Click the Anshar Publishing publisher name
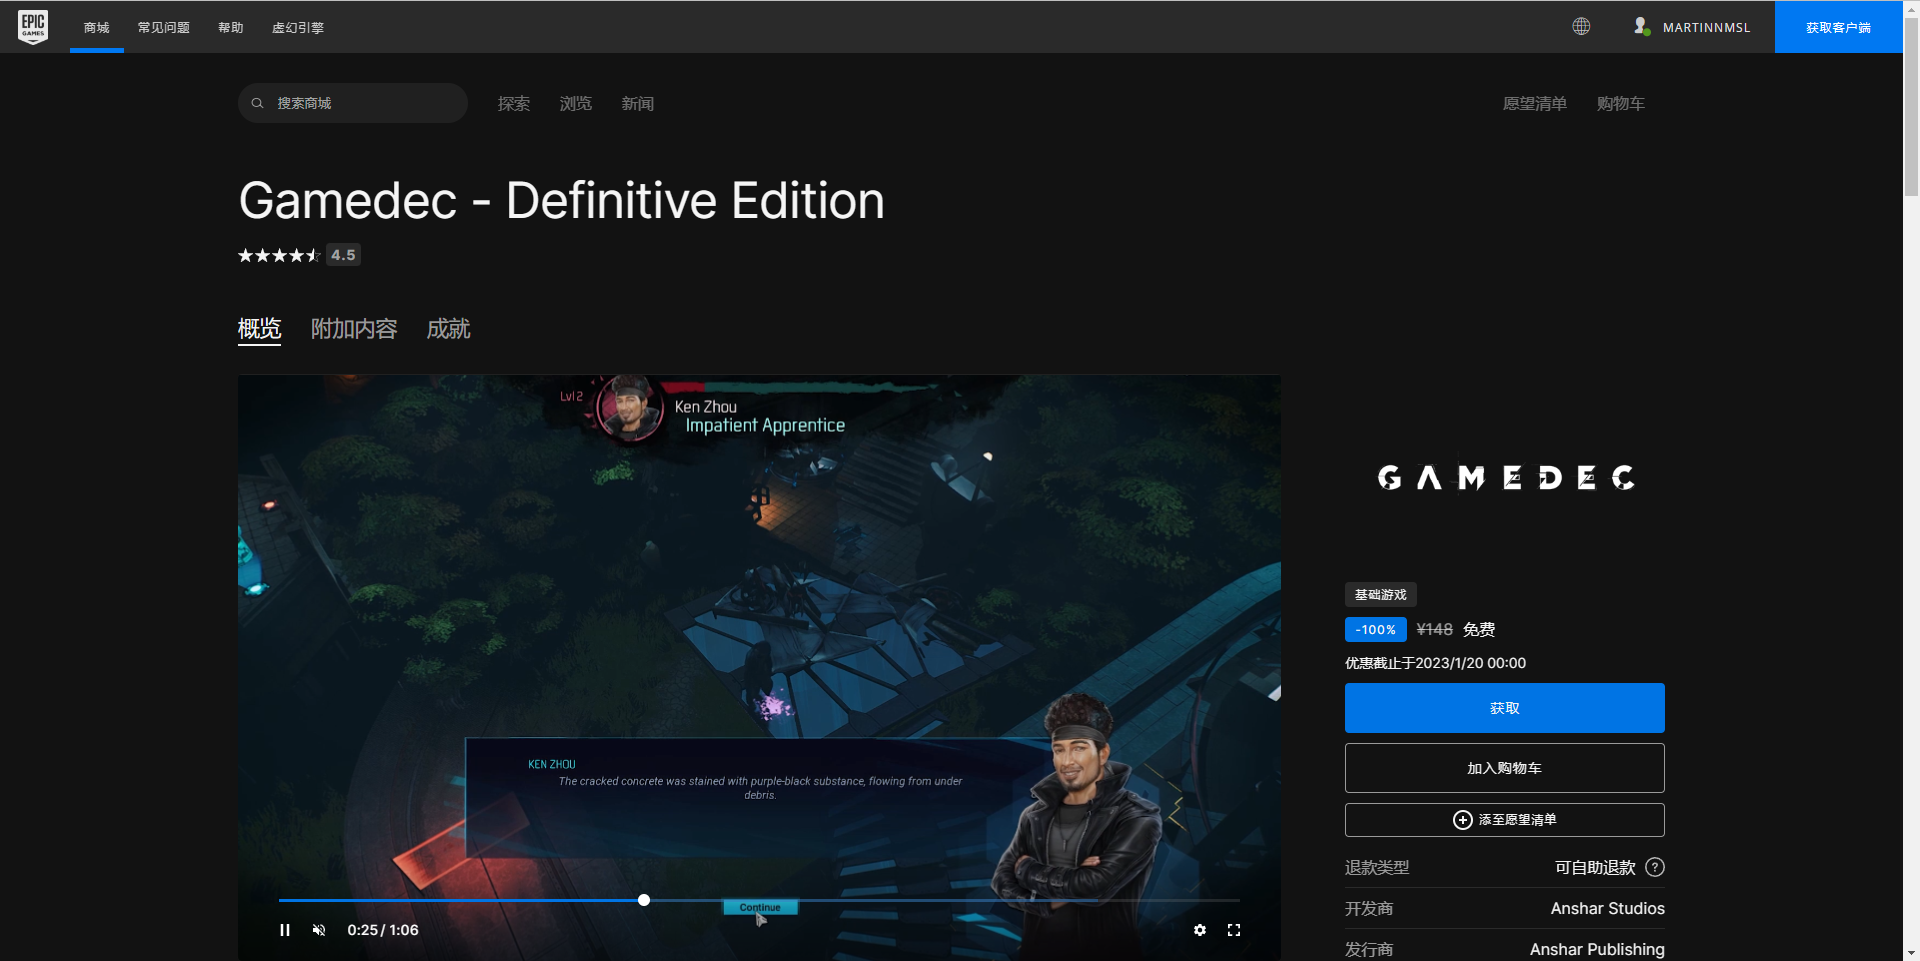The height and width of the screenshot is (961, 1920). coord(1597,949)
